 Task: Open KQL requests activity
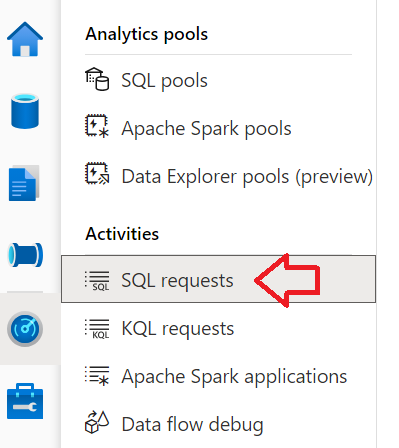tap(178, 329)
